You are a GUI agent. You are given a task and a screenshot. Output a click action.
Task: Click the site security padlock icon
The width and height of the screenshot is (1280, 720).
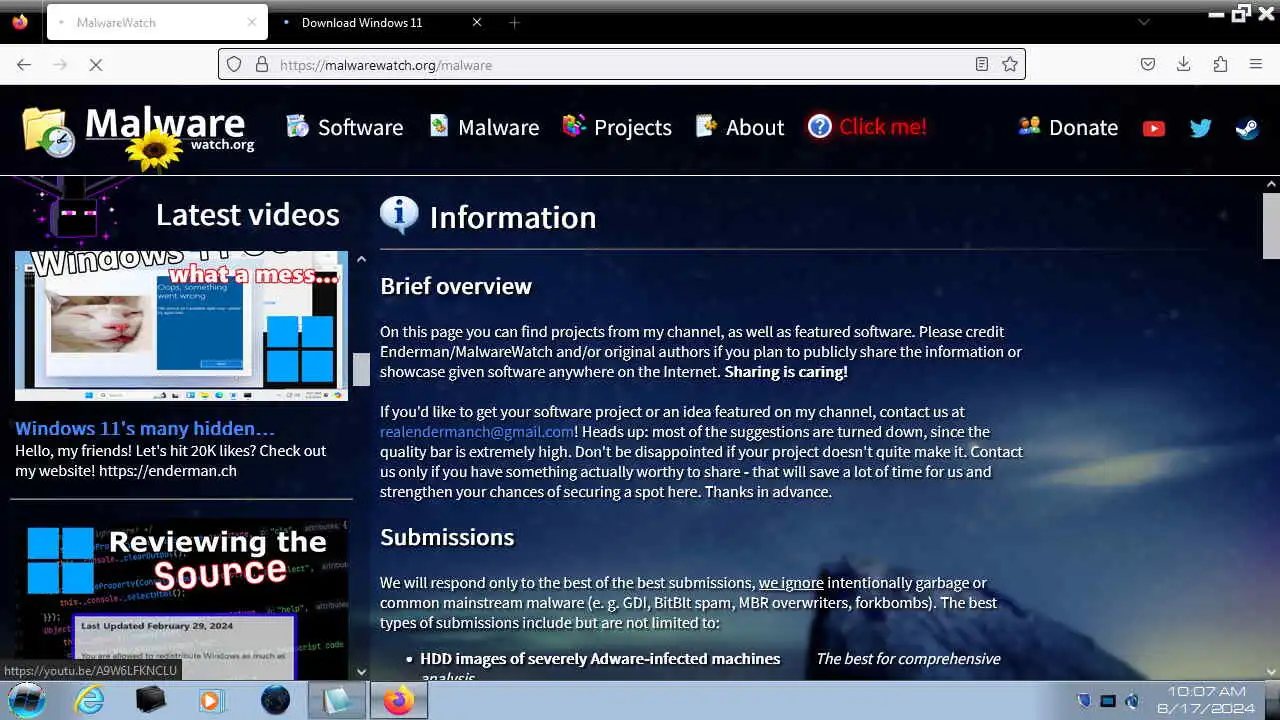tap(262, 64)
